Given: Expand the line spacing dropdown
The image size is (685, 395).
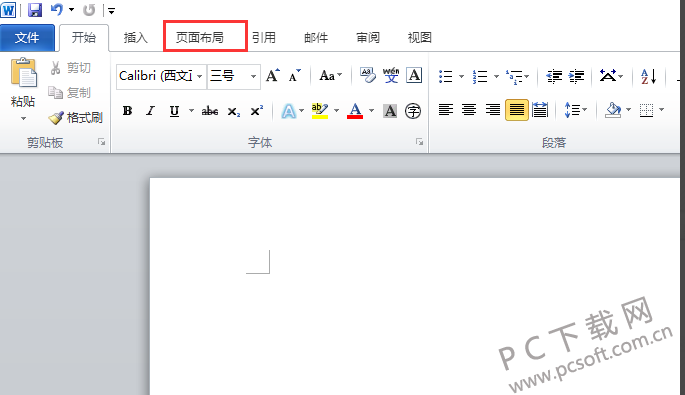Looking at the screenshot, I should pos(585,110).
